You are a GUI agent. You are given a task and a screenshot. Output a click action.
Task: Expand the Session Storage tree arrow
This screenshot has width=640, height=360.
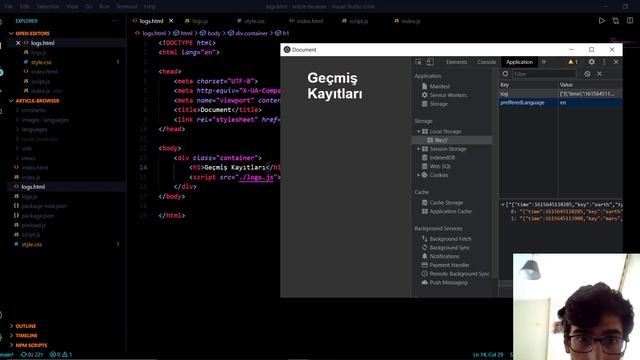click(418, 149)
